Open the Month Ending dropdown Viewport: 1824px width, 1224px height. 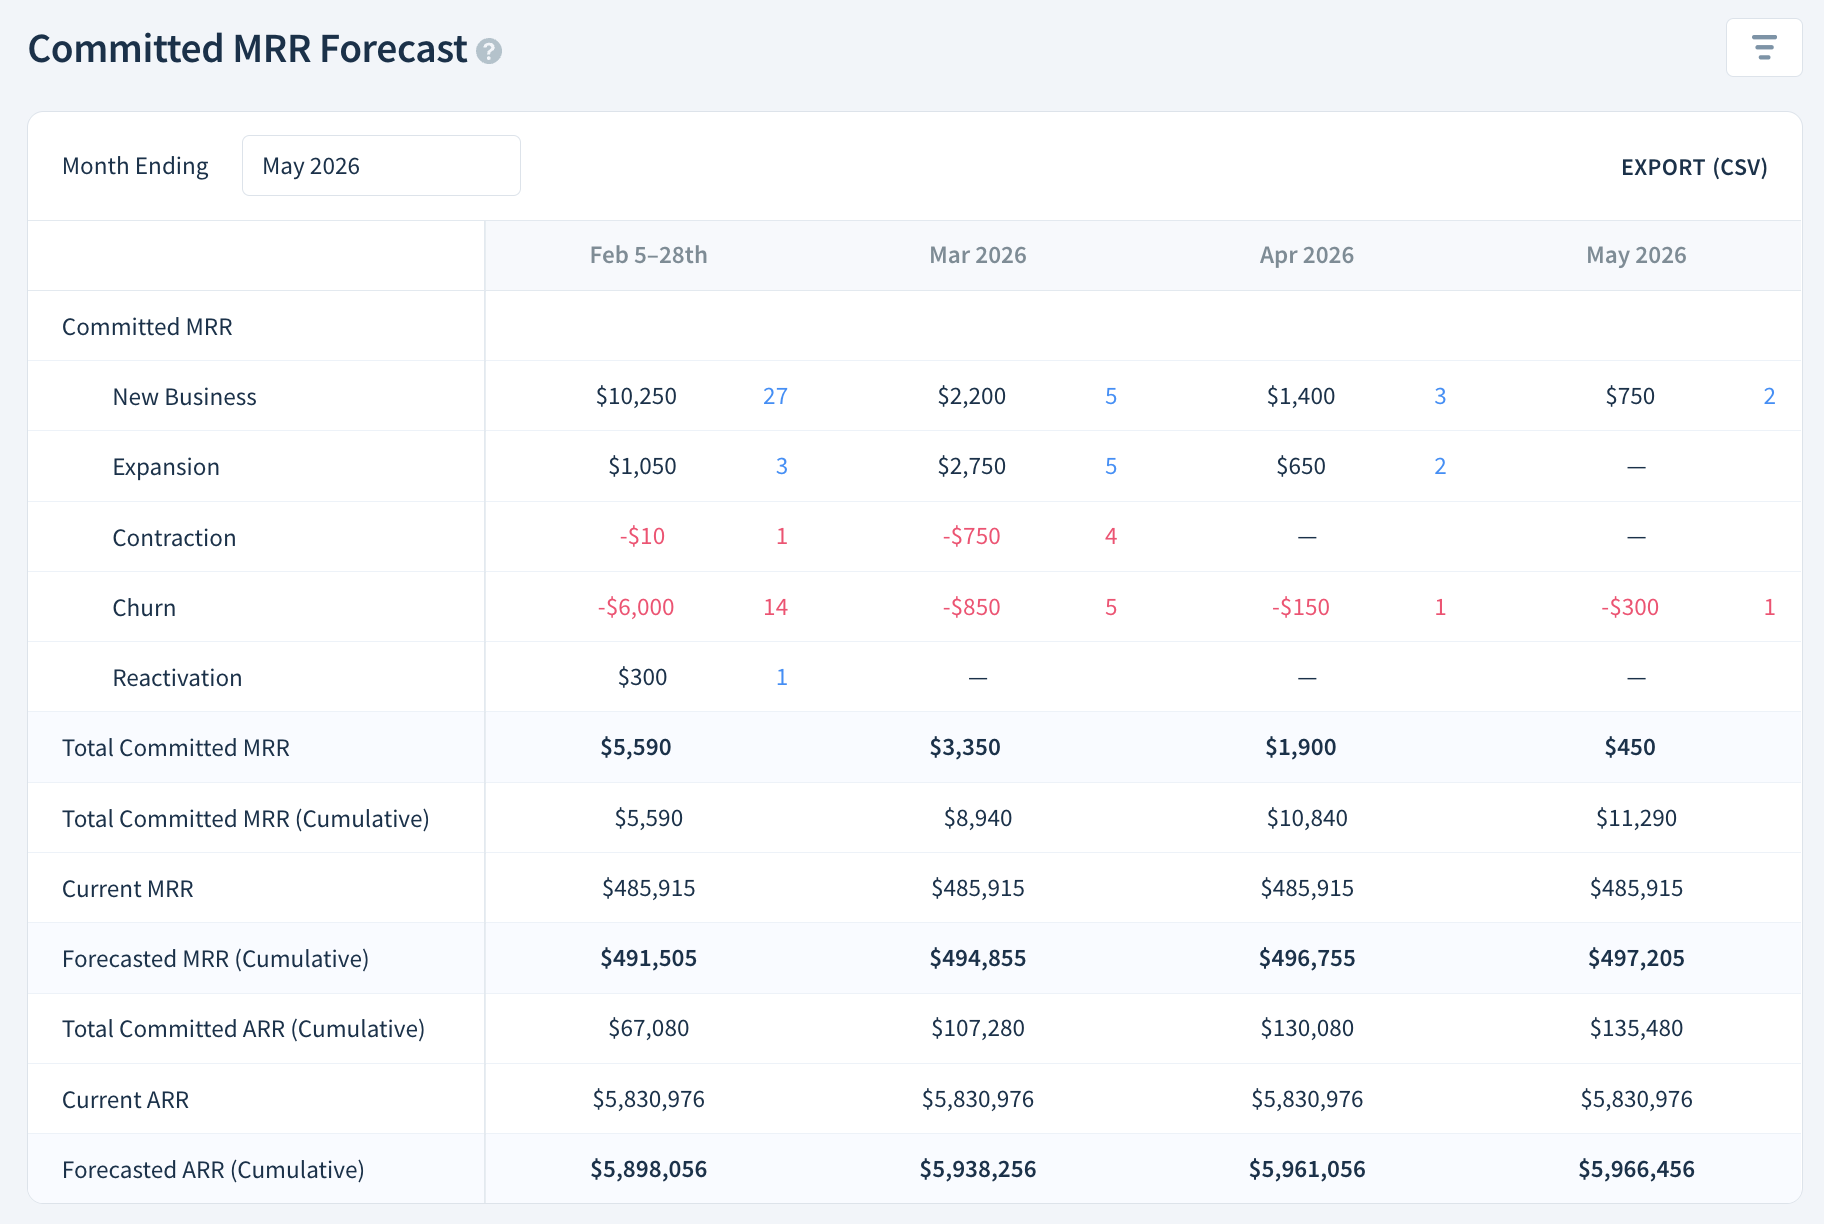[381, 165]
